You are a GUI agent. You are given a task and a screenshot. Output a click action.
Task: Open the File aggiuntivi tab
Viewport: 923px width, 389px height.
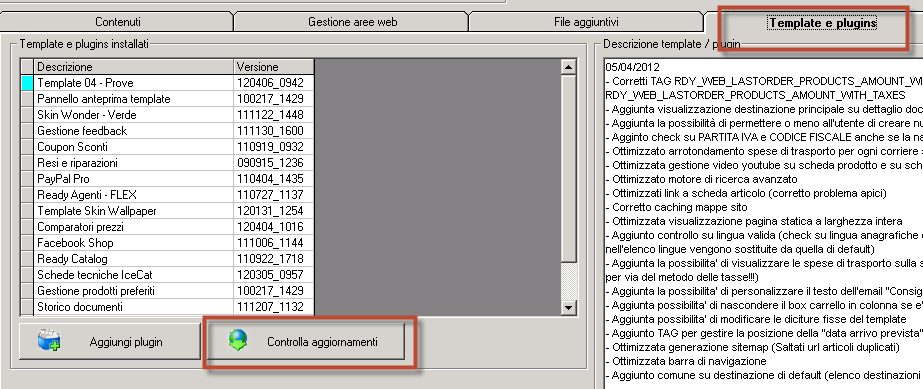tap(586, 22)
